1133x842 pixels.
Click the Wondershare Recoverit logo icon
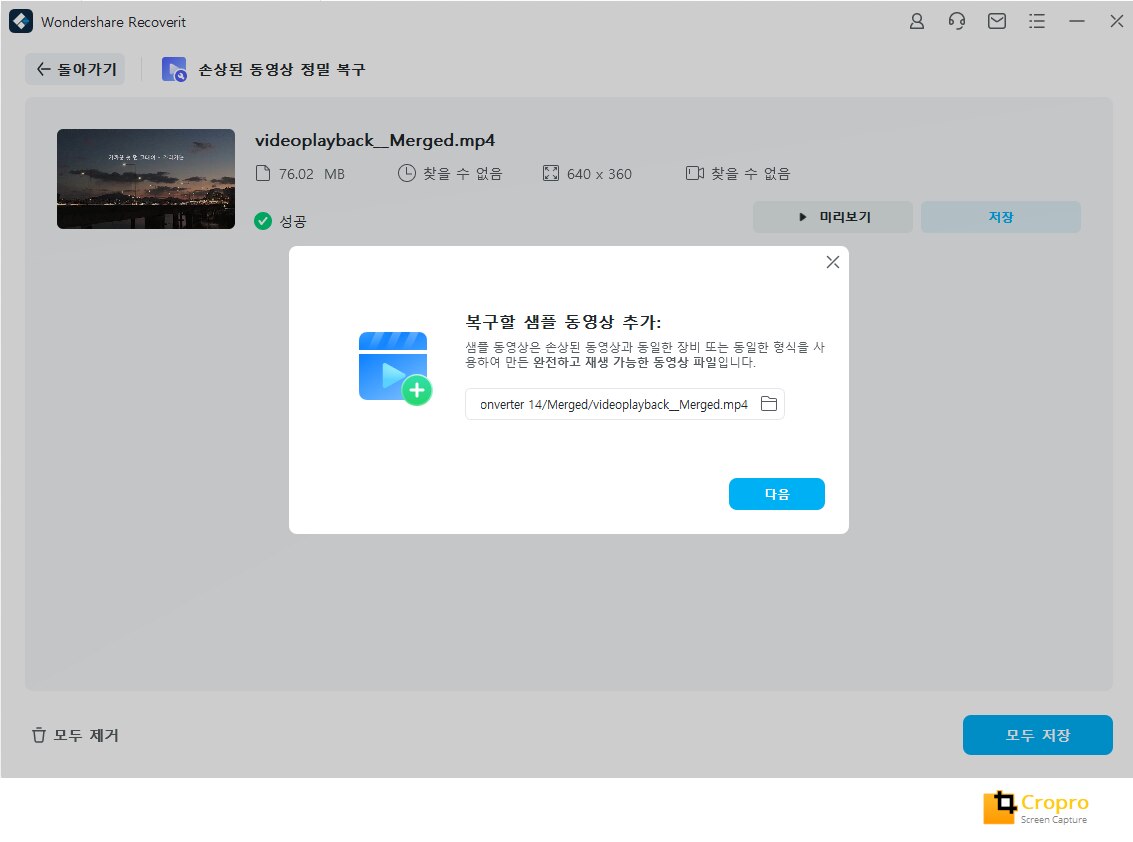tap(21, 22)
